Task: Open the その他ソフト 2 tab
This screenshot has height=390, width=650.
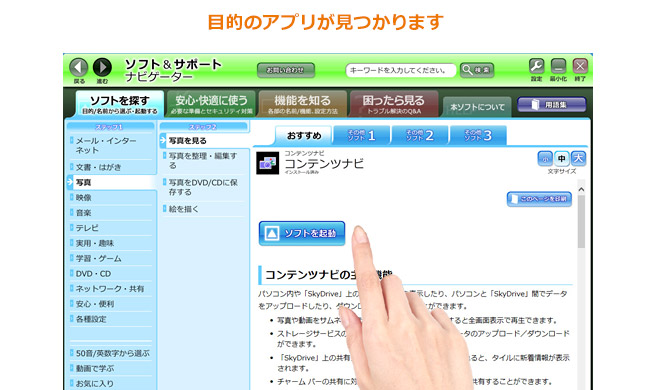Action: (420, 135)
